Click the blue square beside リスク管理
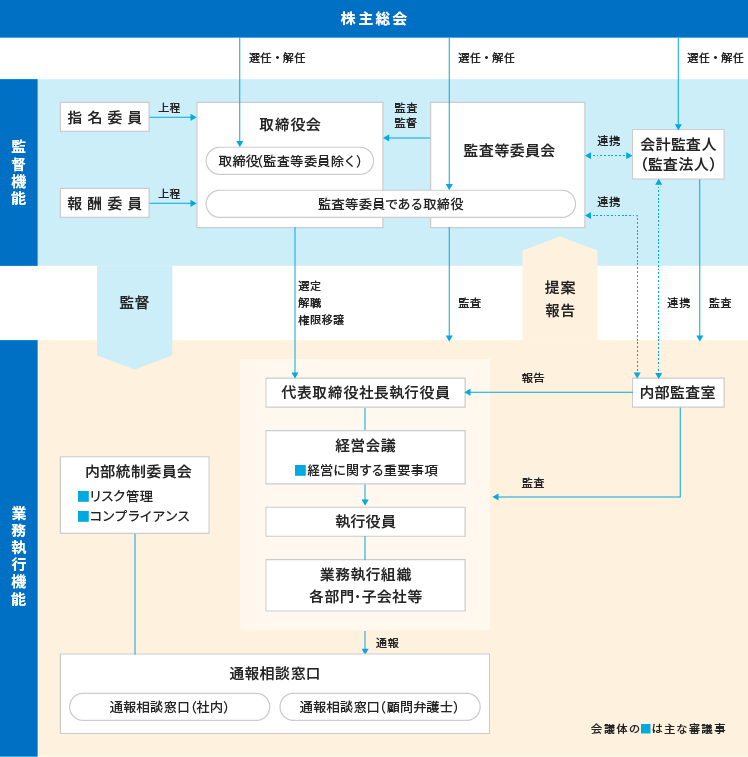 click(x=83, y=497)
